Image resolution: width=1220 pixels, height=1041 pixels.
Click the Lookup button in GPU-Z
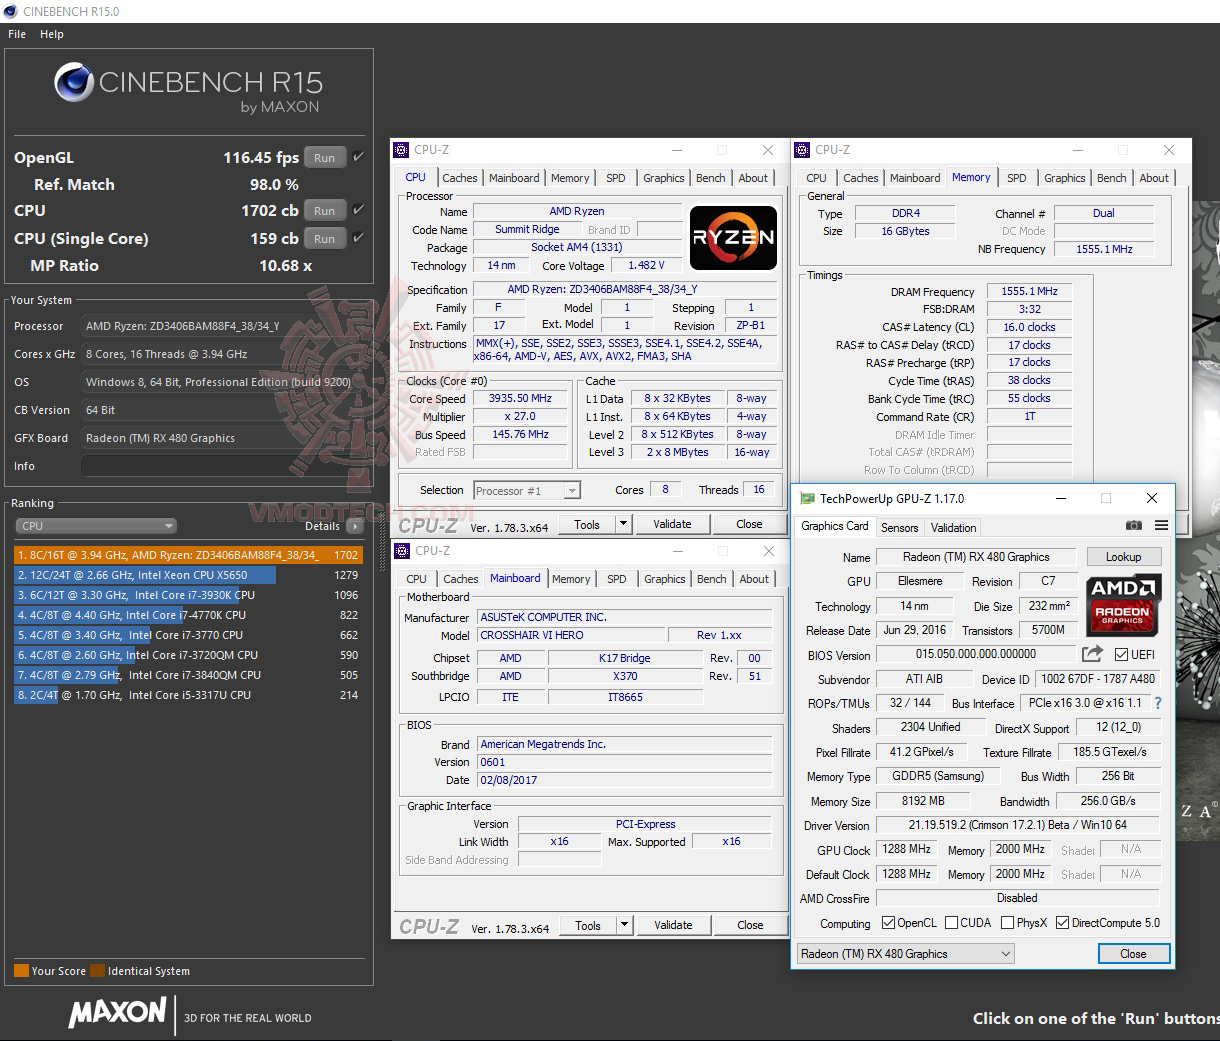coord(1123,556)
